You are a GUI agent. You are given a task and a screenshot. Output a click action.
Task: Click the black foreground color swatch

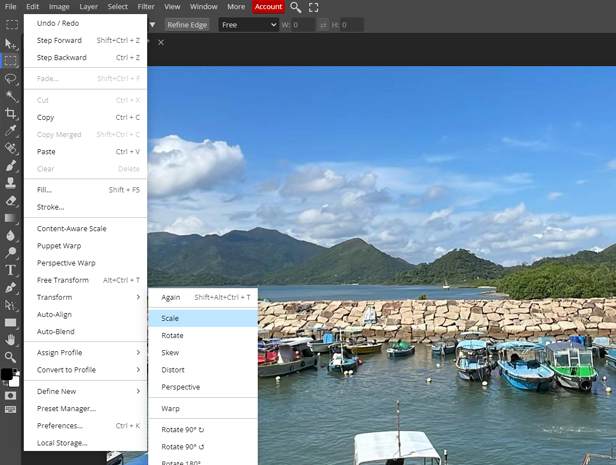[6, 374]
